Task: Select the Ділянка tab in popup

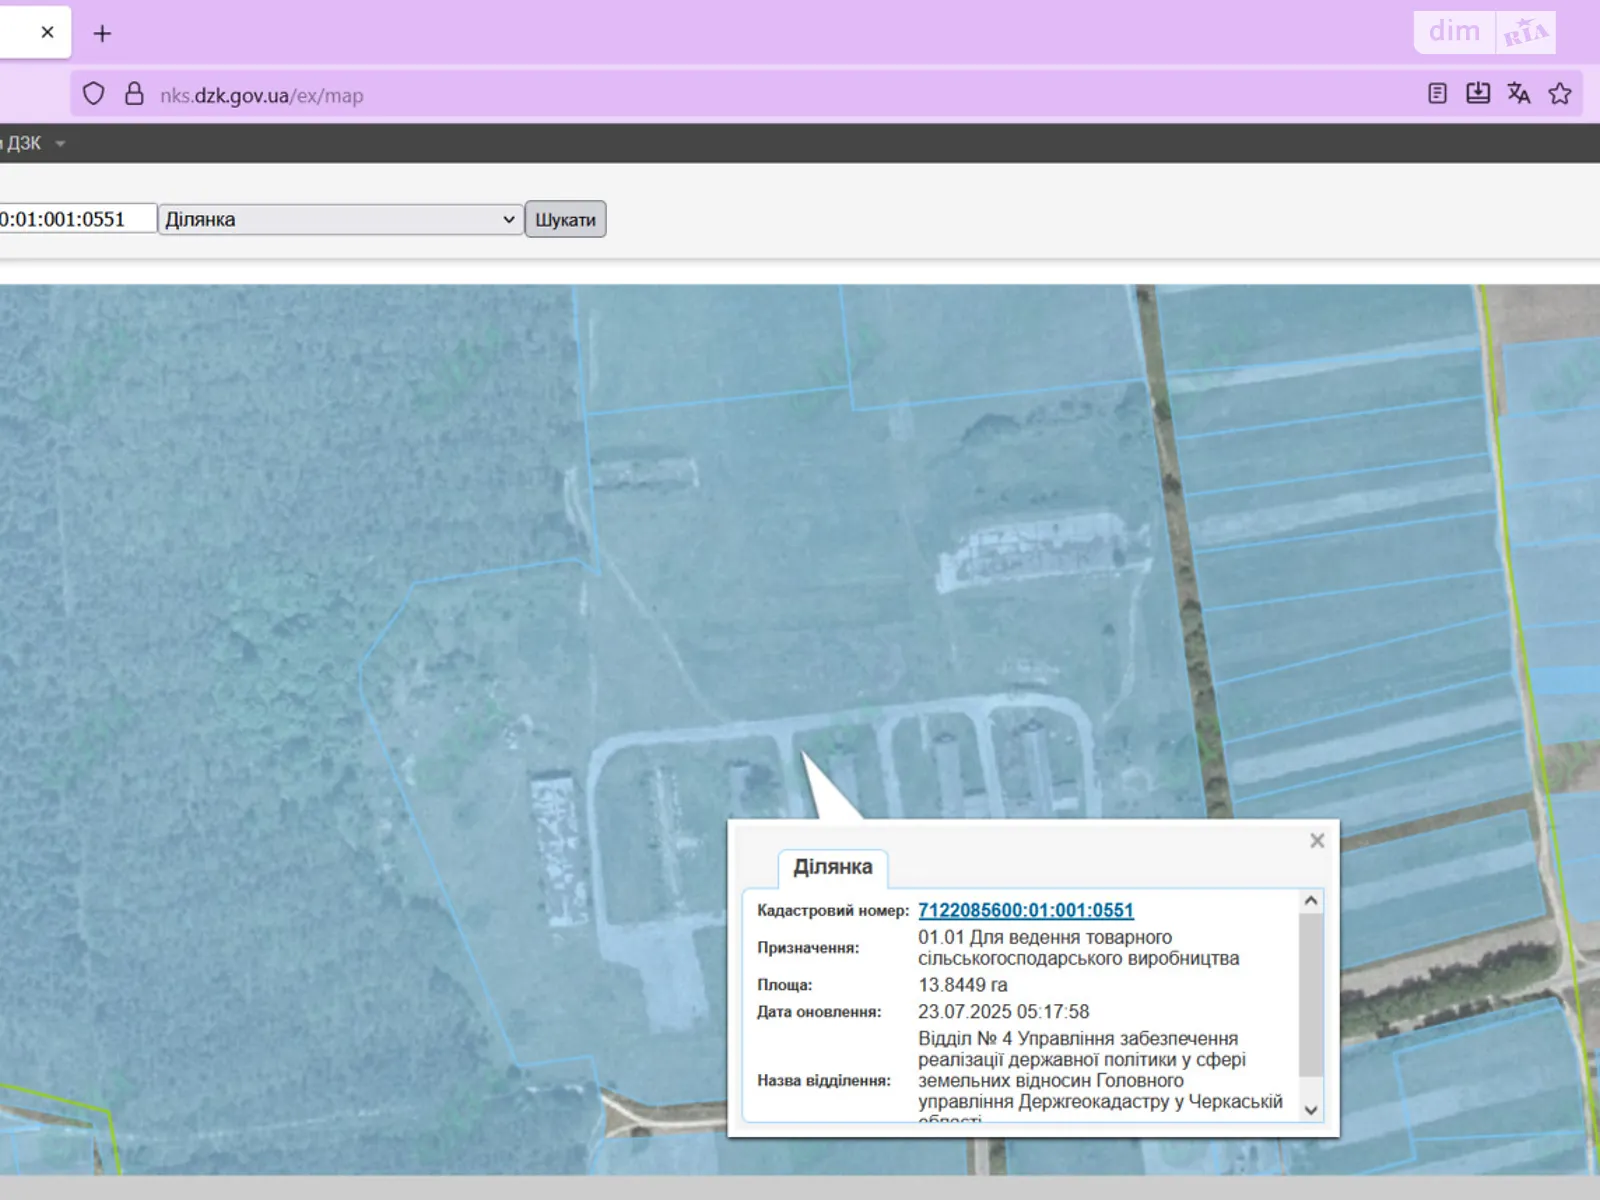Action: point(832,867)
